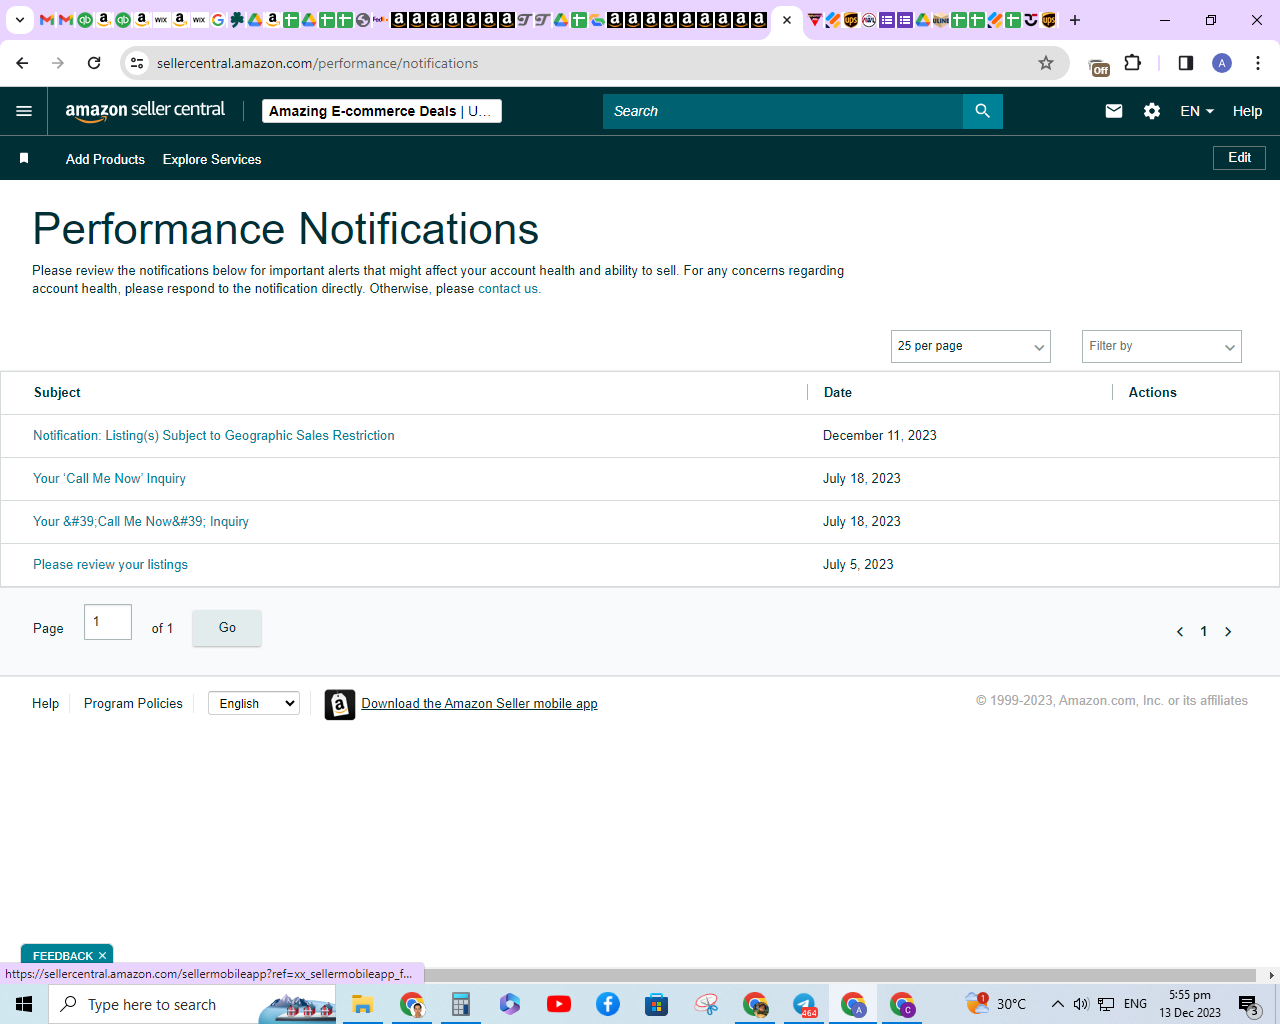
Task: Open Please review your listings notification
Action: pyautogui.click(x=110, y=565)
